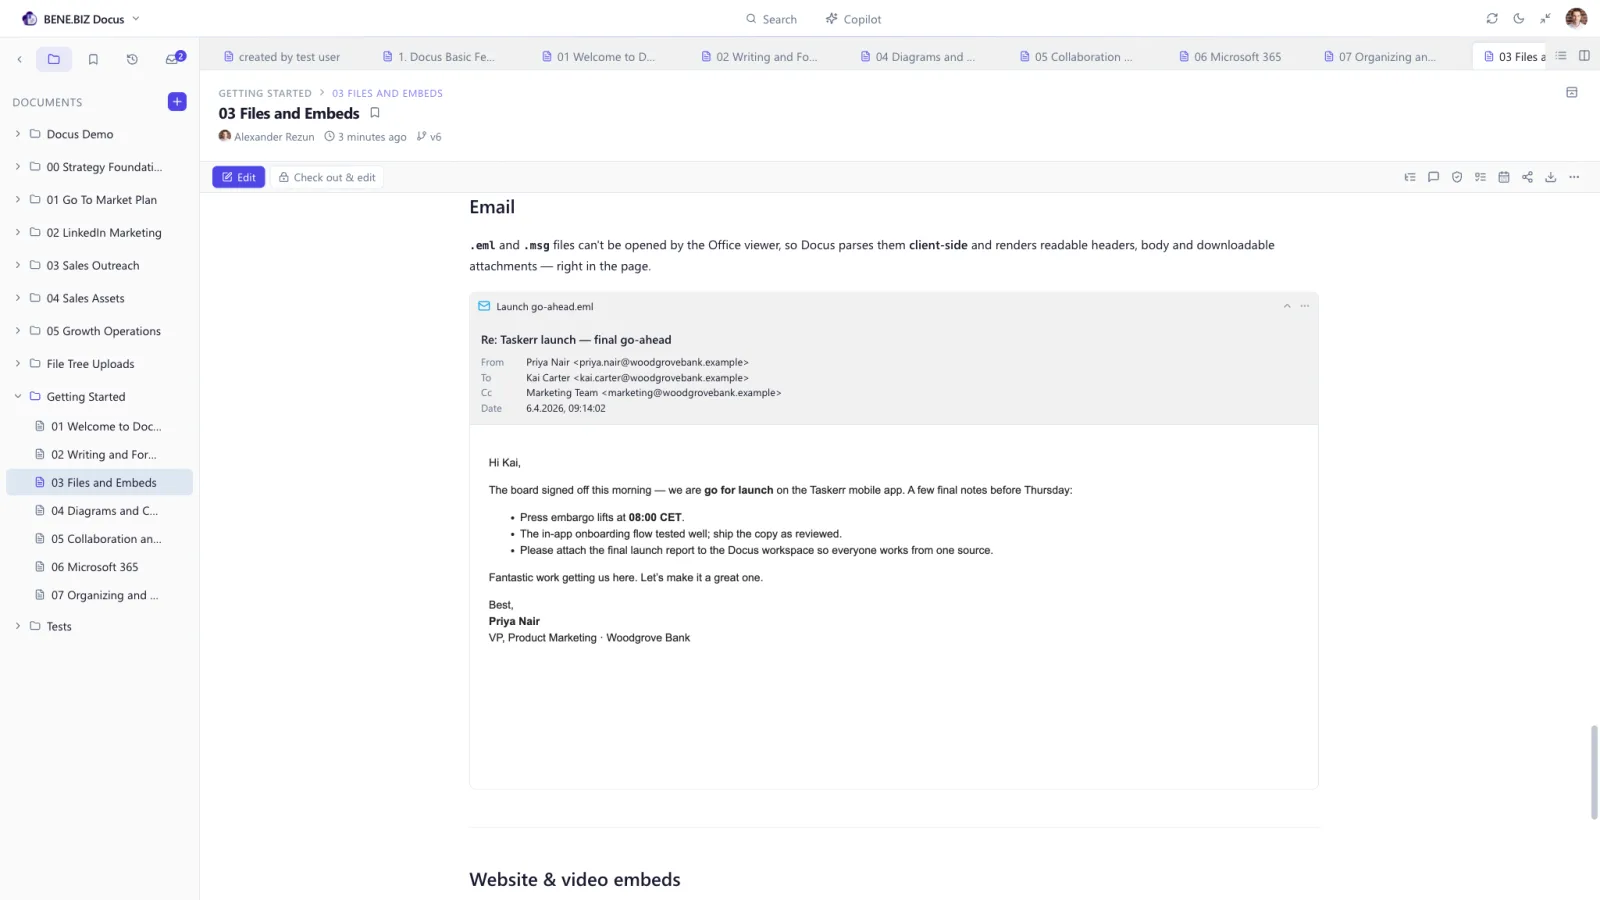Viewport: 1600px width, 900px height.
Task: Collapse the Launch go-ahead.eml embed
Action: click(1287, 306)
